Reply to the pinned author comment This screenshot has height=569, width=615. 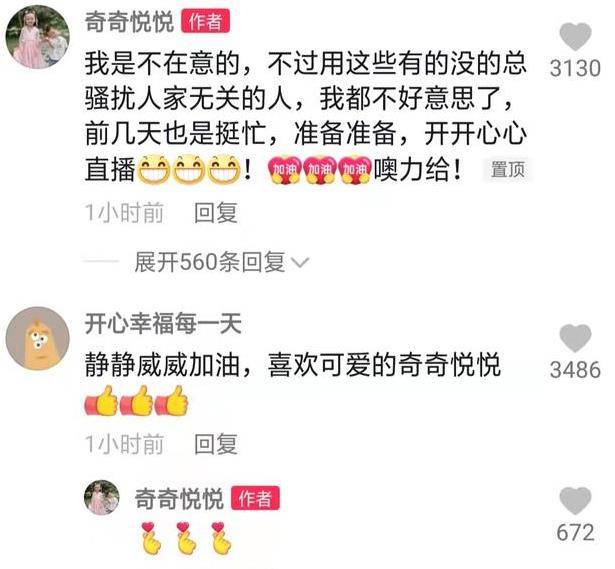[216, 213]
